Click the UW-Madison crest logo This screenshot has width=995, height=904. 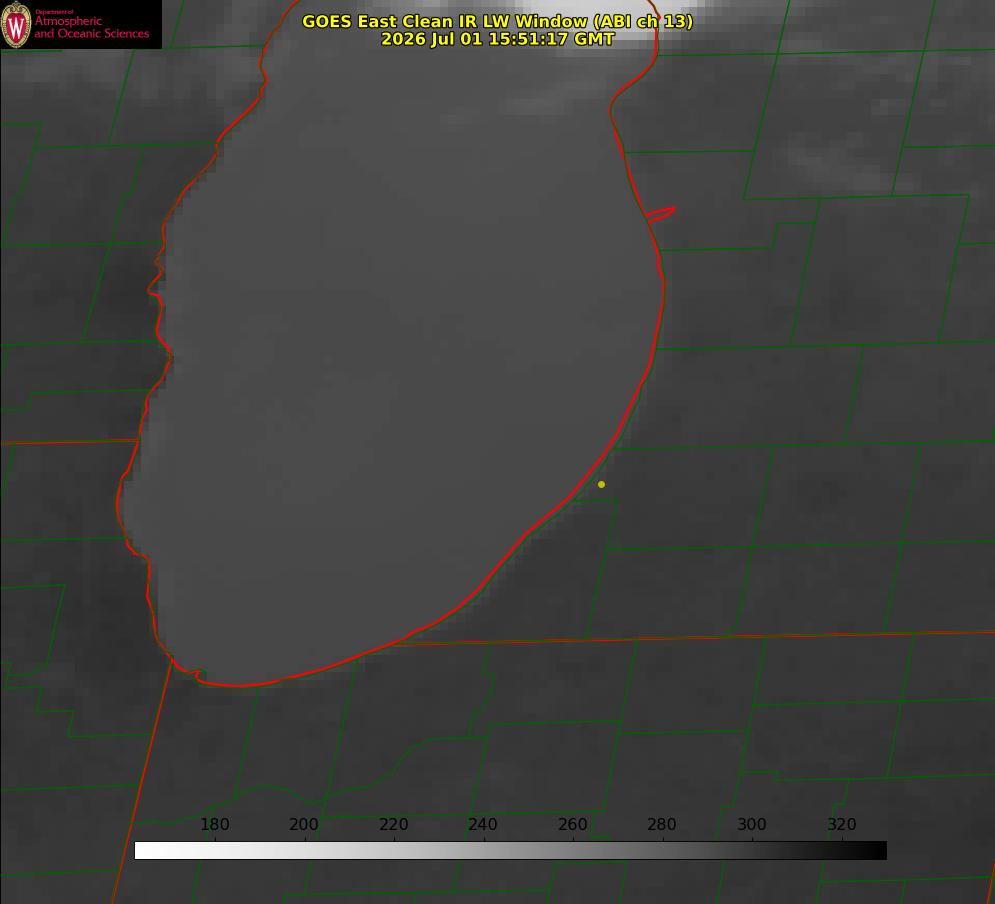tap(16, 25)
